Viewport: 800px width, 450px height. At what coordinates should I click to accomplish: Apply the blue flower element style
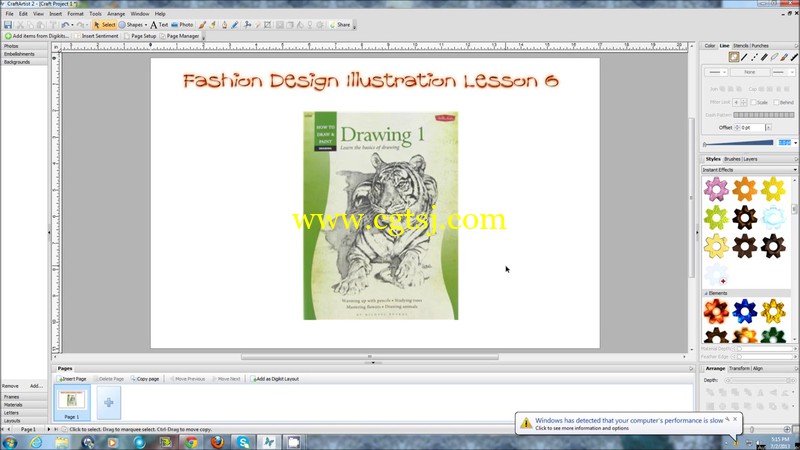(x=744, y=311)
